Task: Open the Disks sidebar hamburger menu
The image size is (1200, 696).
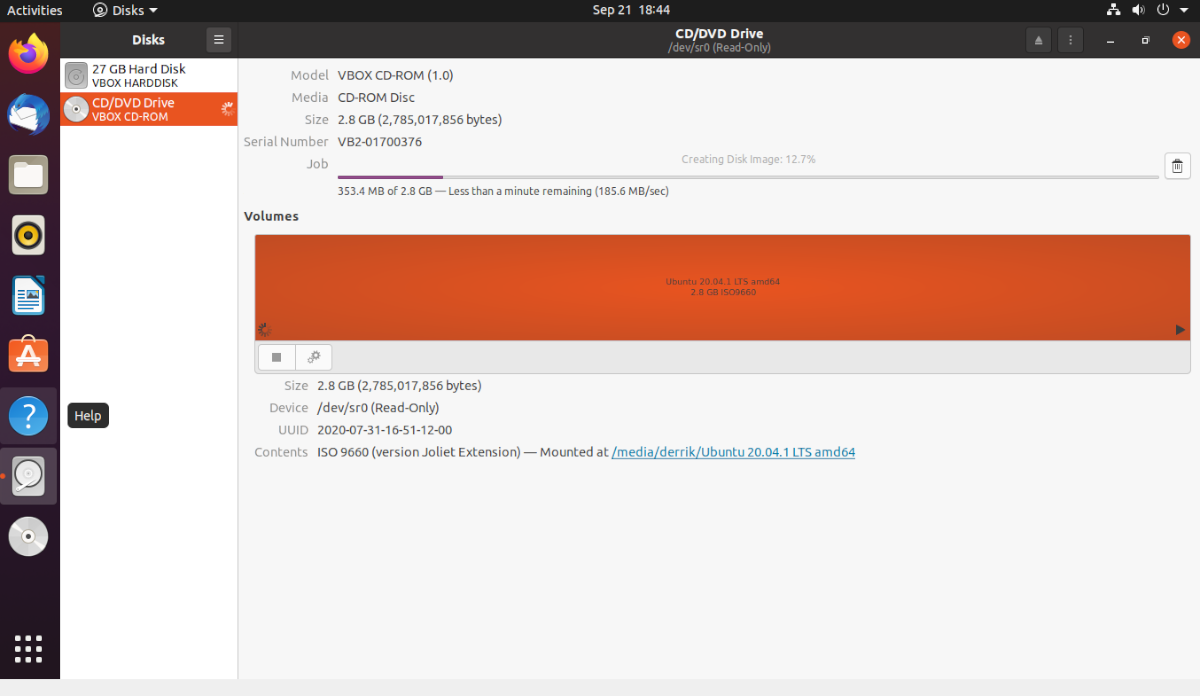Action: click(x=219, y=40)
